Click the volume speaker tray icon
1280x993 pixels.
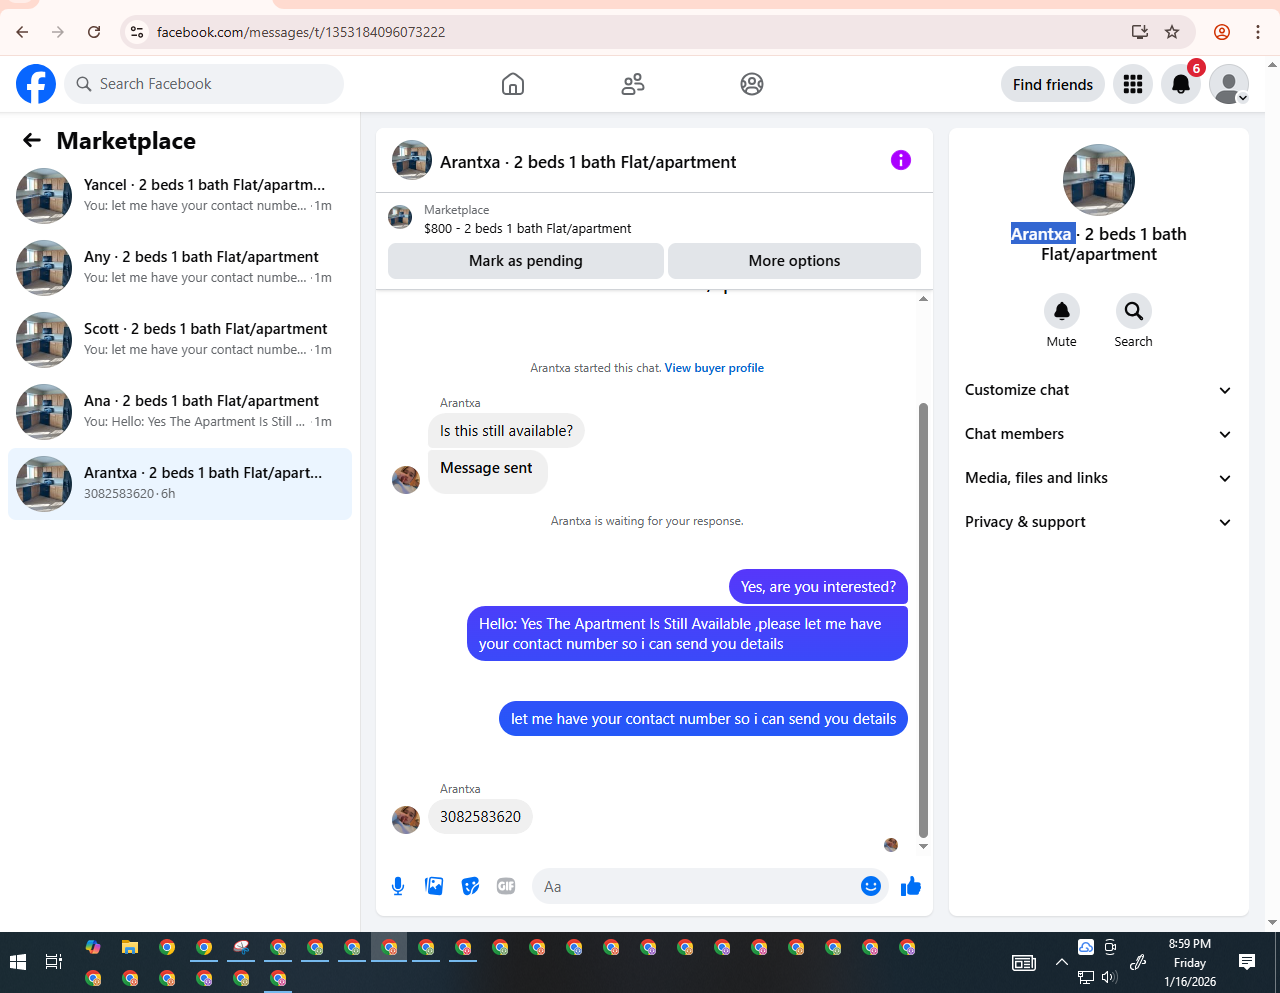[x=1109, y=977]
